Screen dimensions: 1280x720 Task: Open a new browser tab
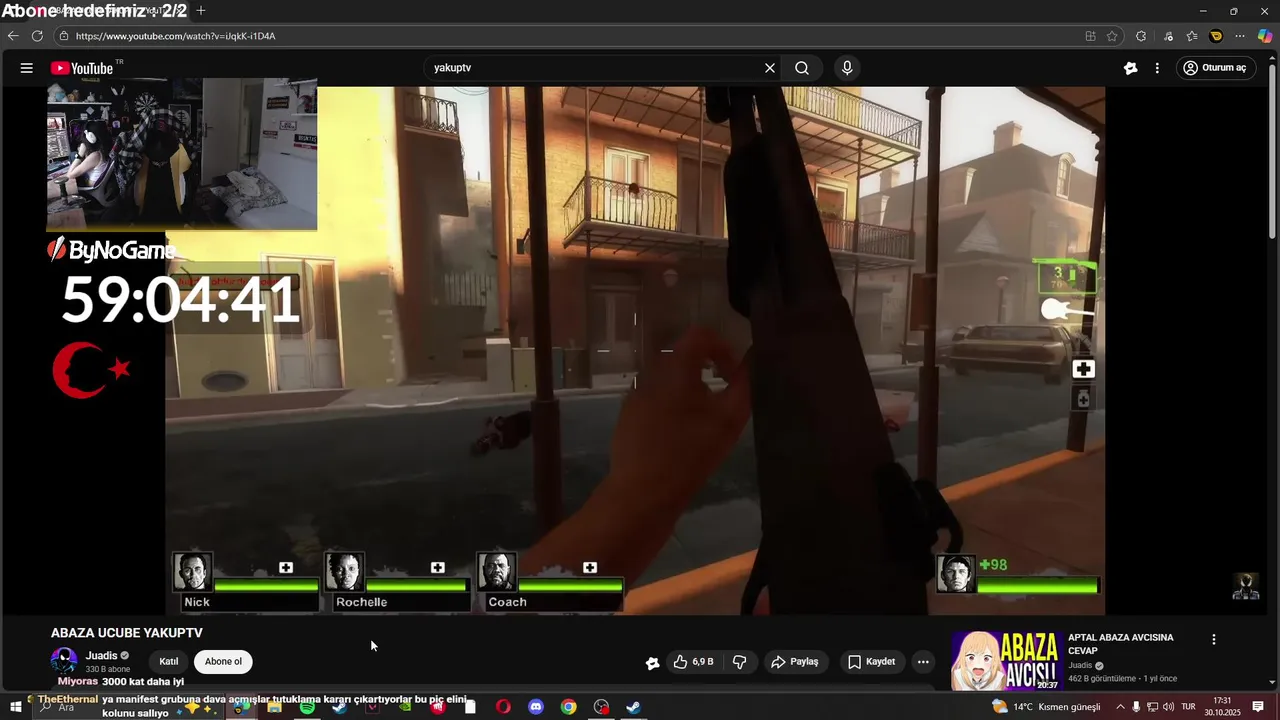[x=201, y=10]
